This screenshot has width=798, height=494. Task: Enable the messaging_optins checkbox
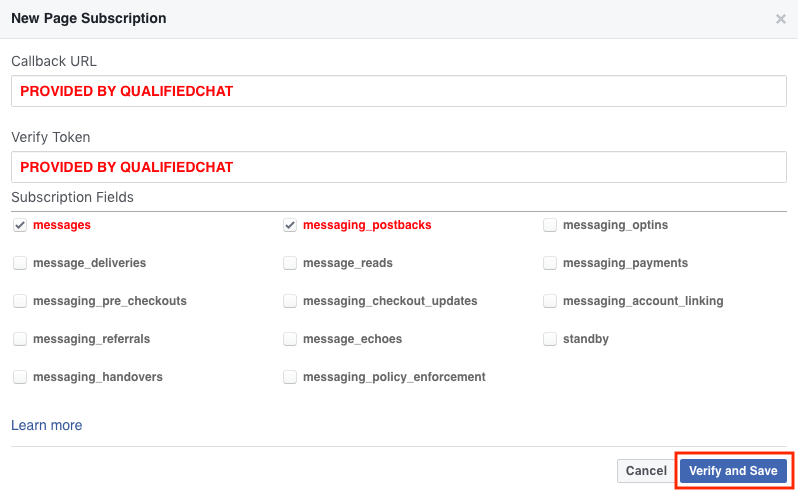click(550, 225)
